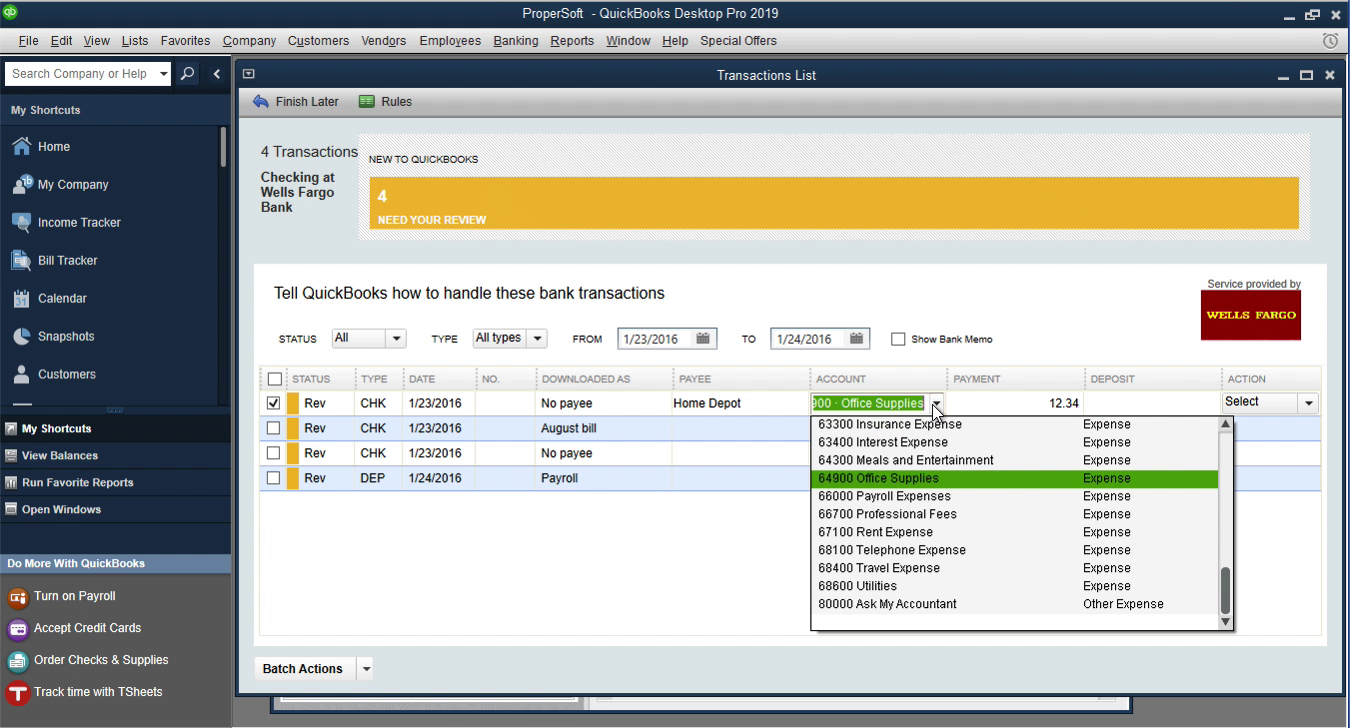The width and height of the screenshot is (1350, 728).
Task: Open the FROM date calendar picker
Action: (x=704, y=339)
